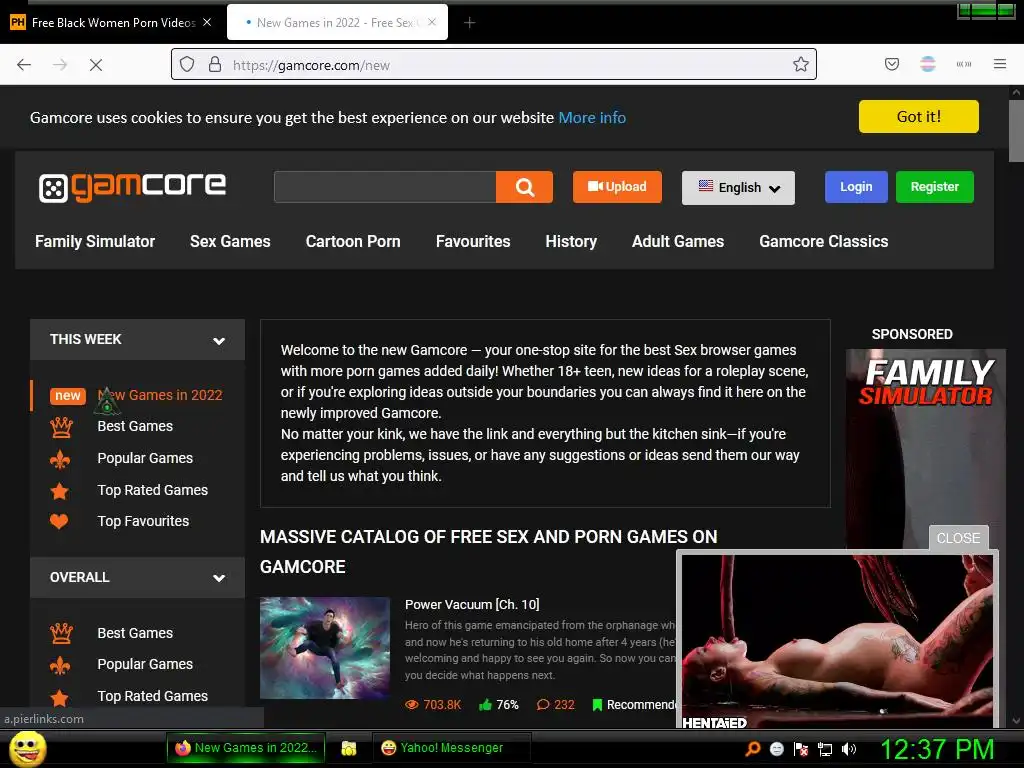Click the browser forward arrow
This screenshot has width=1024, height=768.
tap(60, 65)
